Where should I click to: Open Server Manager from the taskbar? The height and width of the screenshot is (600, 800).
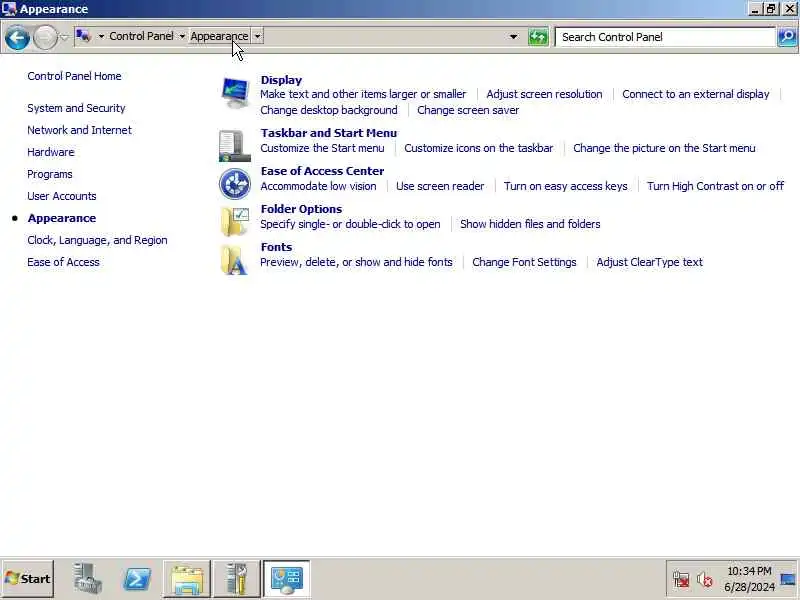point(87,579)
